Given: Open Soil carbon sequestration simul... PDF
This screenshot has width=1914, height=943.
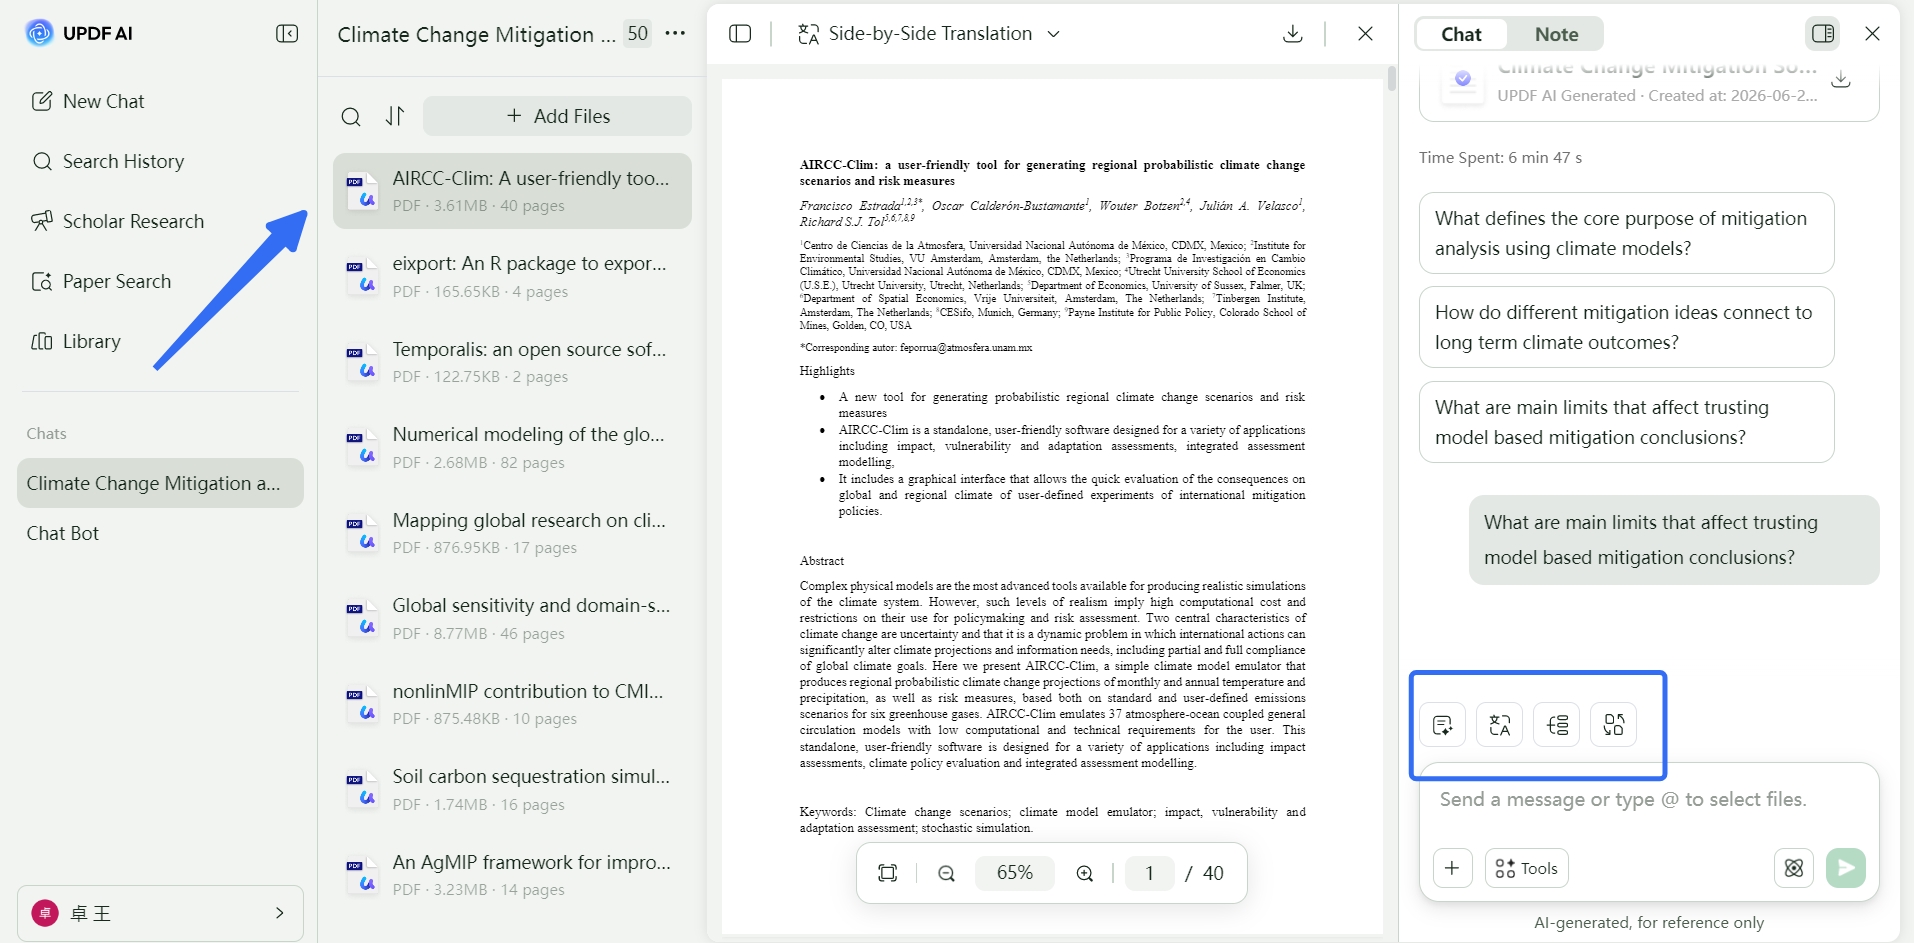Looking at the screenshot, I should [x=512, y=790].
